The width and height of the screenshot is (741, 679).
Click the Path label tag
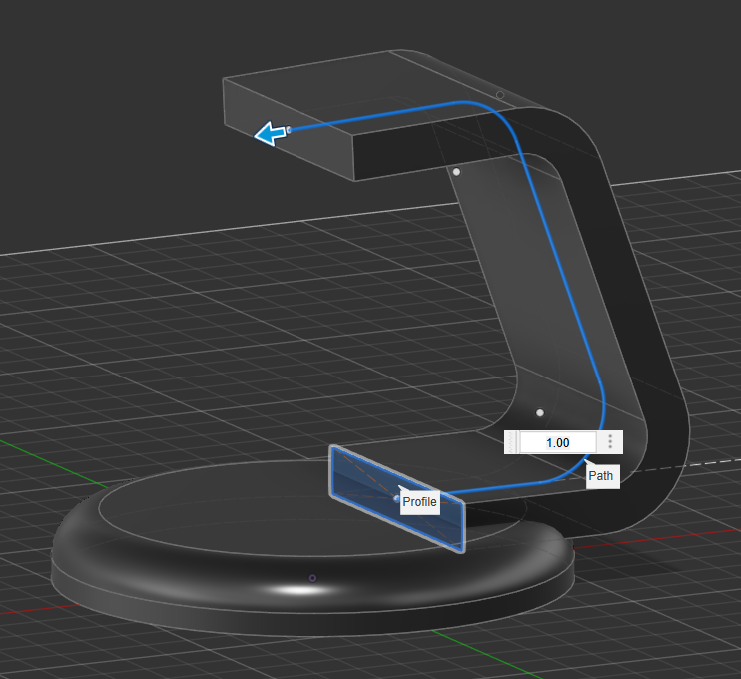tap(600, 476)
